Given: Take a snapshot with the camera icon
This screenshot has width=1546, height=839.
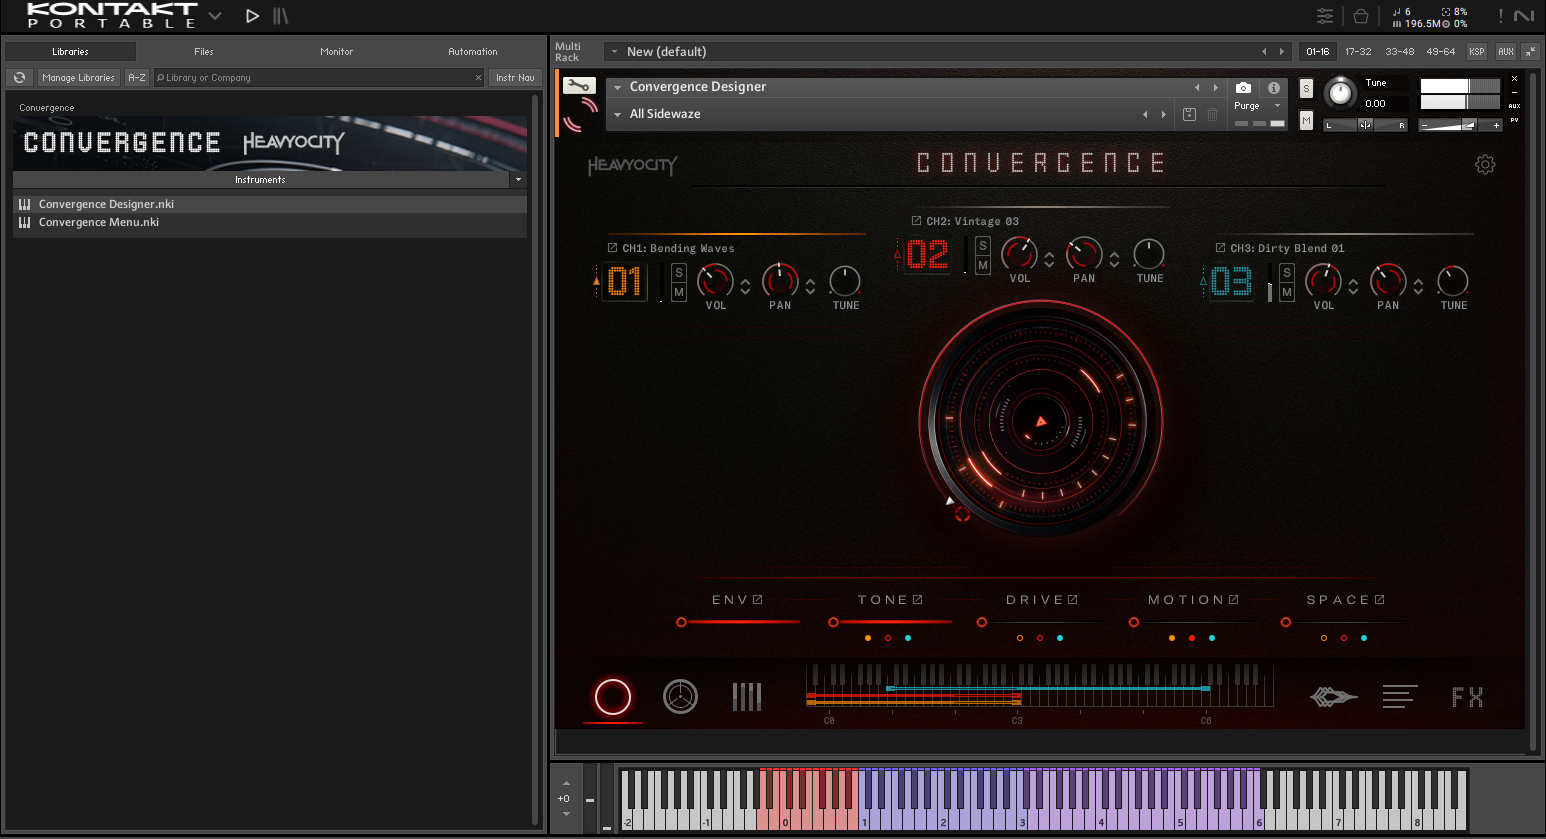Looking at the screenshot, I should tap(1243, 88).
